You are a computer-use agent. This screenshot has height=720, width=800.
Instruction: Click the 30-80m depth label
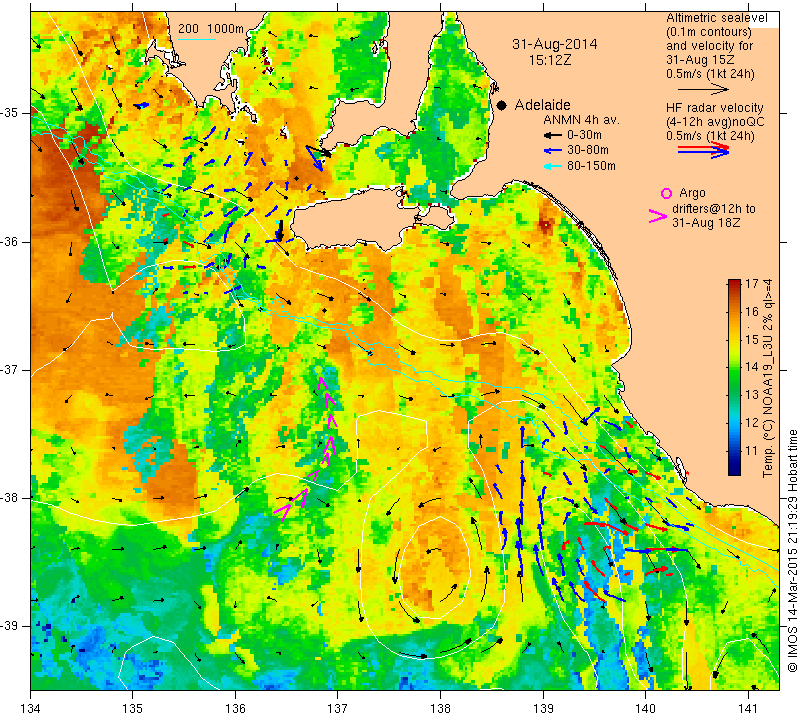tap(588, 151)
